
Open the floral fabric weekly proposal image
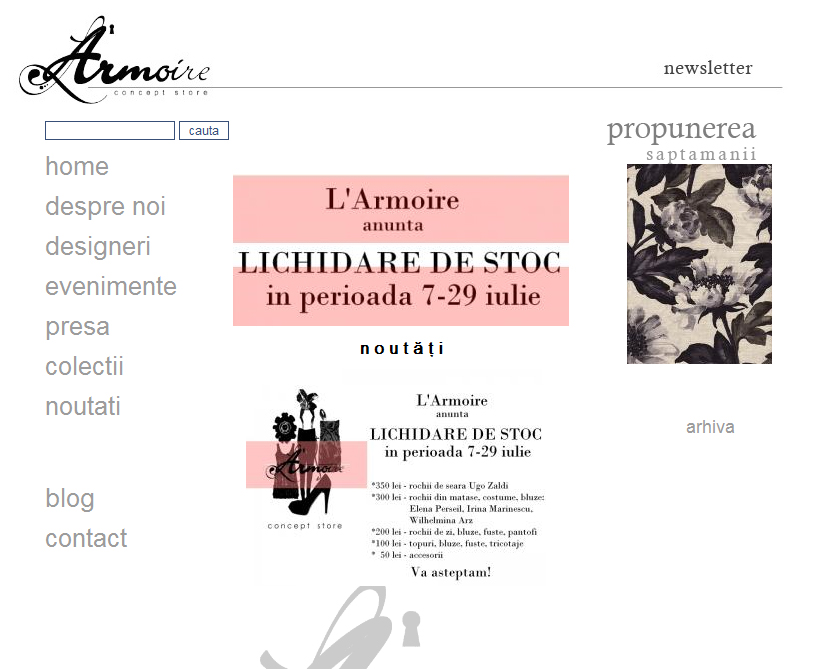(699, 264)
